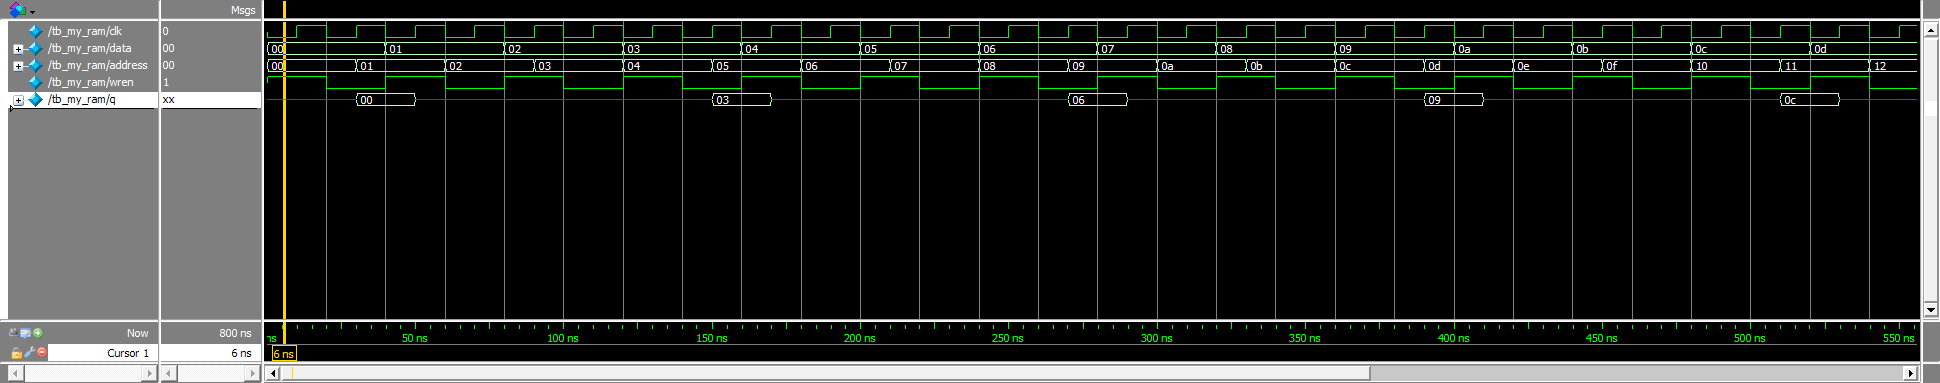Click the waveform horizontal scroll left arrow

(273, 373)
